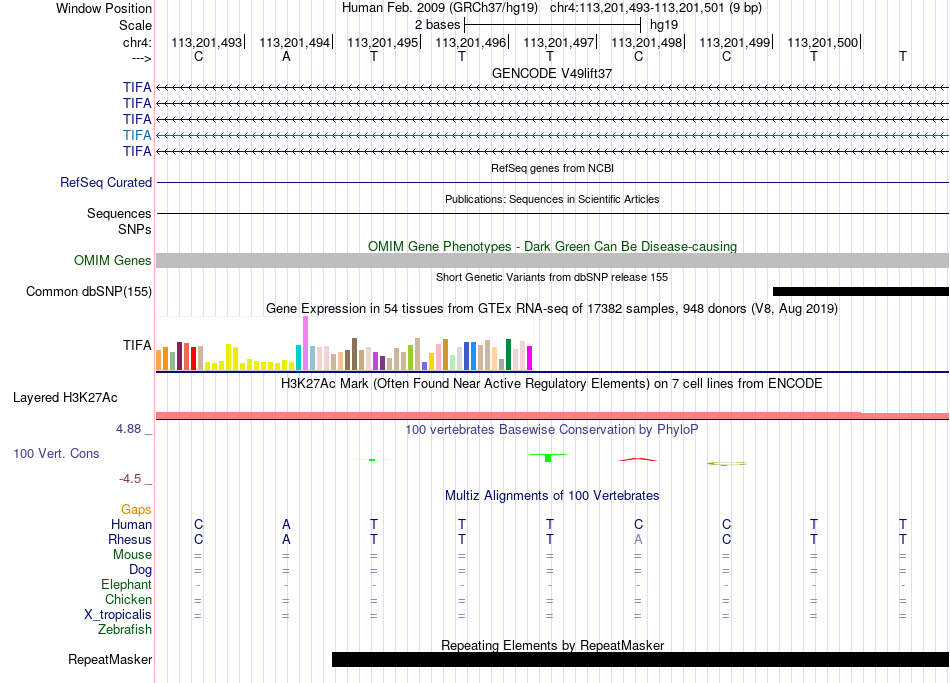Click the Human Feb. 2009 (GRCh37/hg19) heading
950x683 pixels.
click(x=440, y=8)
